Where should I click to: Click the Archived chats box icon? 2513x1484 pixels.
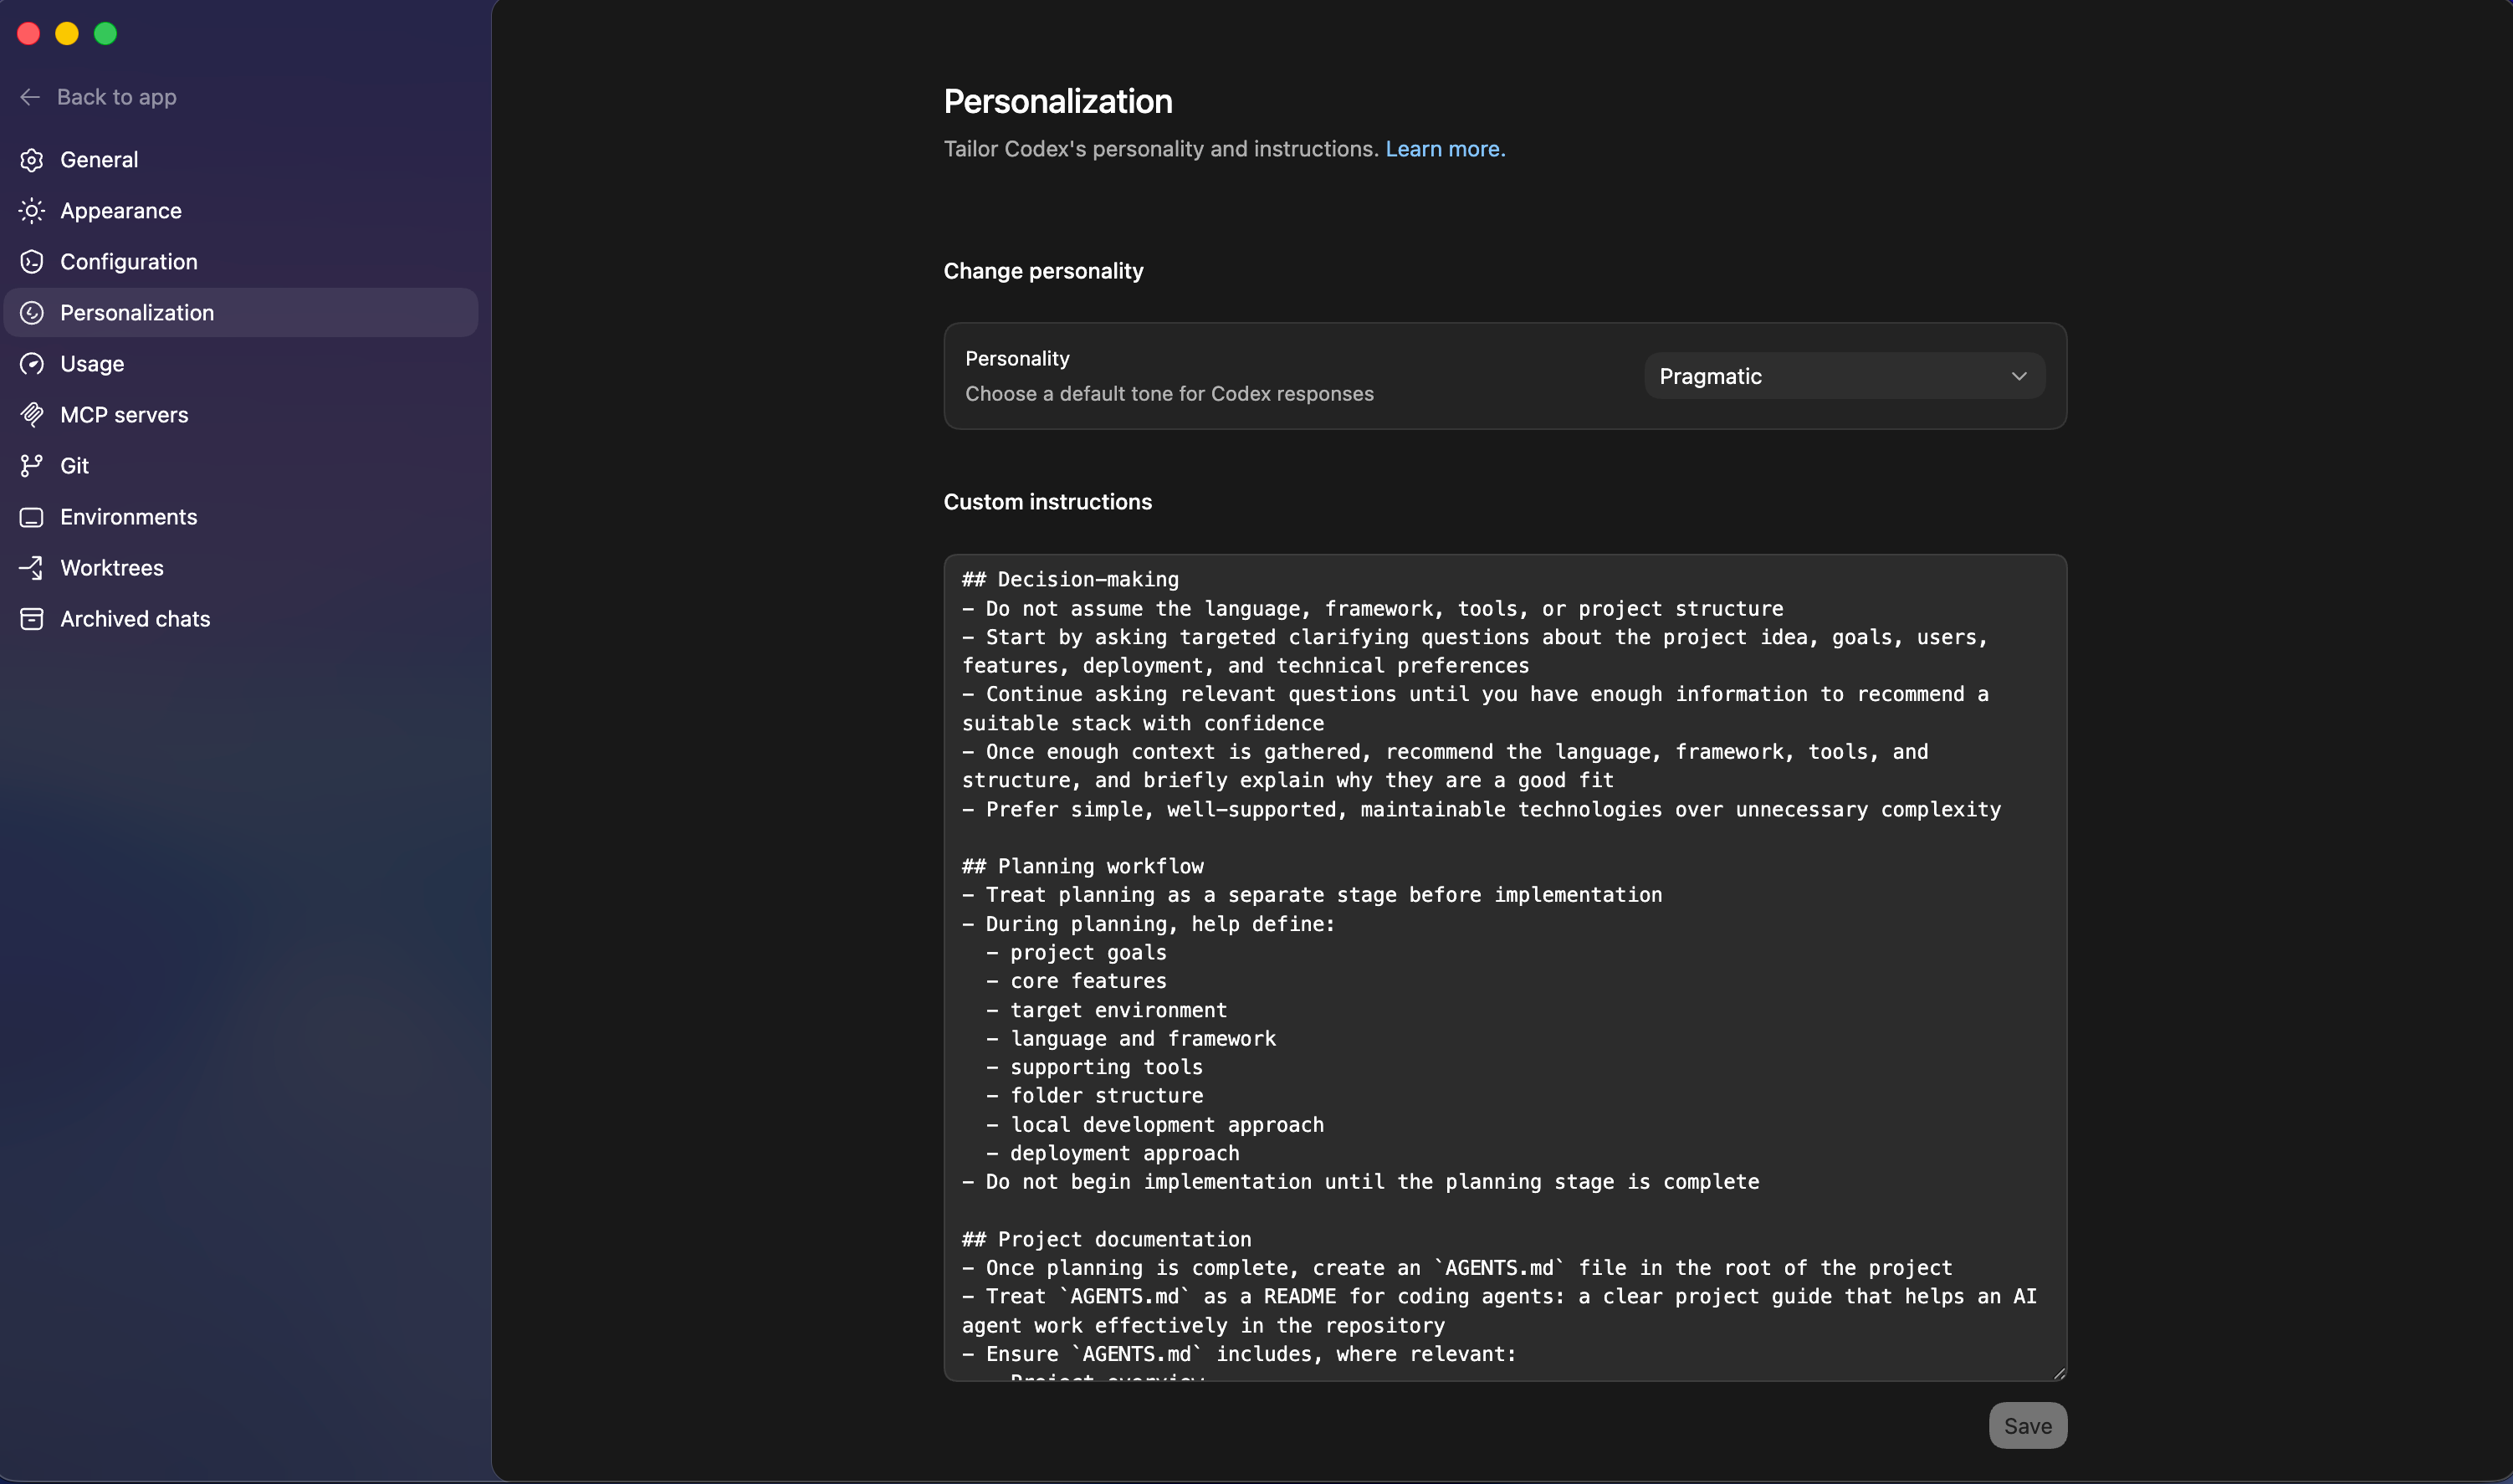[32, 619]
